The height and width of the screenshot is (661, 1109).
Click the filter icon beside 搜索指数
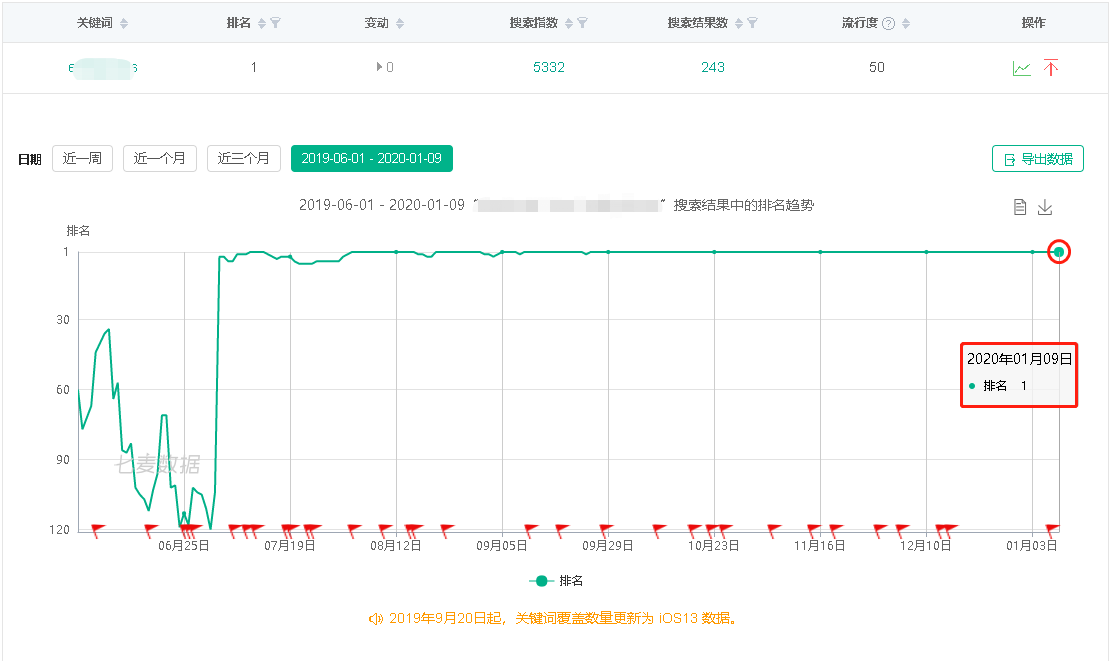coord(580,22)
